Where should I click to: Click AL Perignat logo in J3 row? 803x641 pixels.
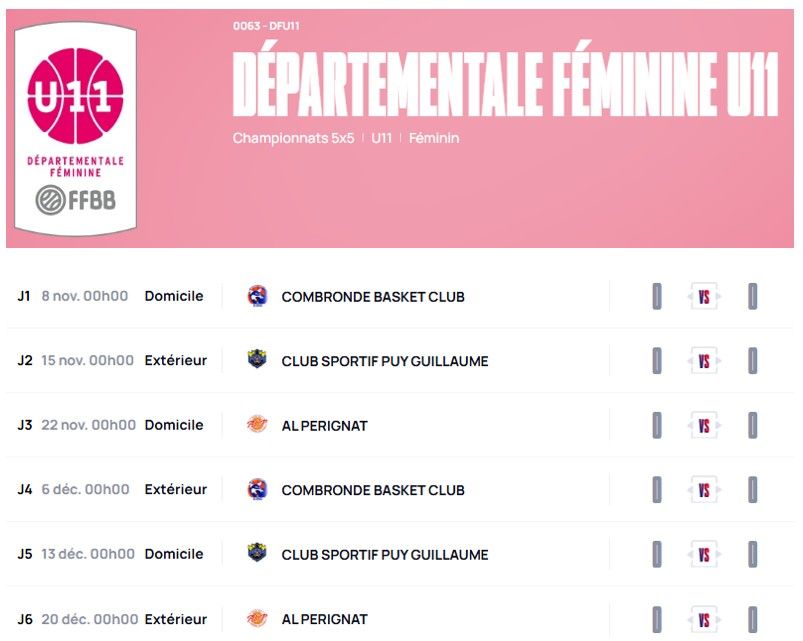pyautogui.click(x=257, y=425)
